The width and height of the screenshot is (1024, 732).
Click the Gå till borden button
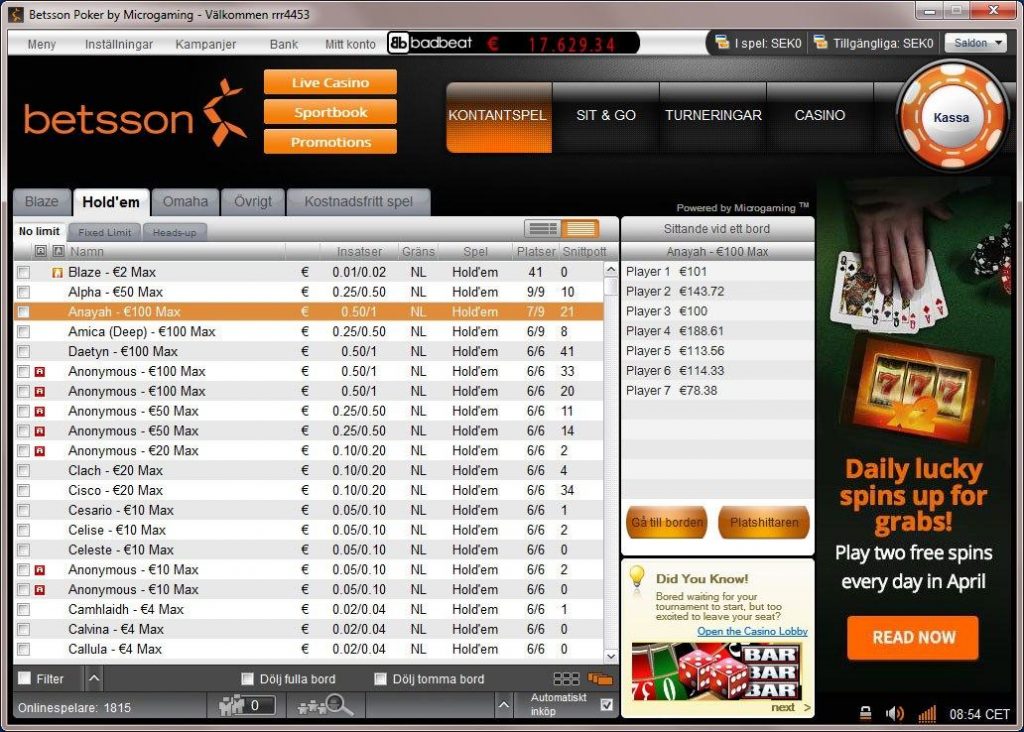667,522
